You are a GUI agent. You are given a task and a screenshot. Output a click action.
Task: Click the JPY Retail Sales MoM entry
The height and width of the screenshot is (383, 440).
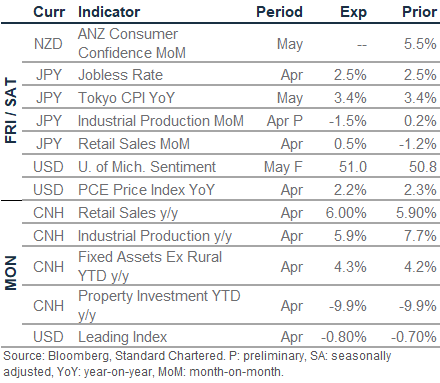click(x=134, y=144)
